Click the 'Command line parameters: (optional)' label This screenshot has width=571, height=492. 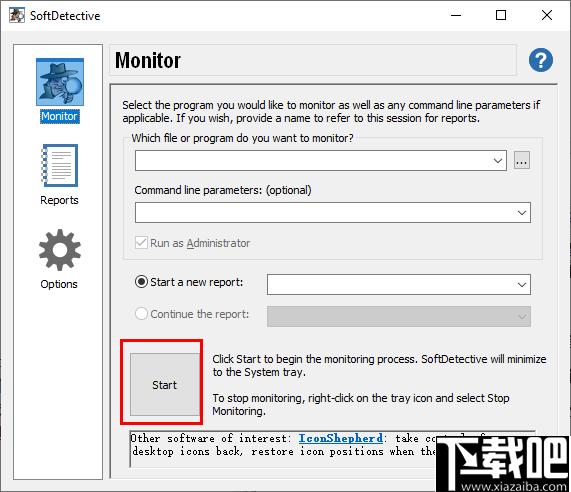click(x=223, y=190)
